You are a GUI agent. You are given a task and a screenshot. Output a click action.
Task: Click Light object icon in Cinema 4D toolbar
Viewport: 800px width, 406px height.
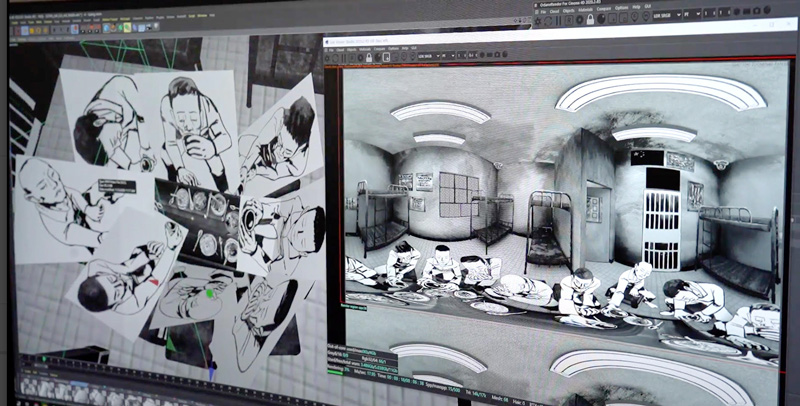click(x=156, y=27)
